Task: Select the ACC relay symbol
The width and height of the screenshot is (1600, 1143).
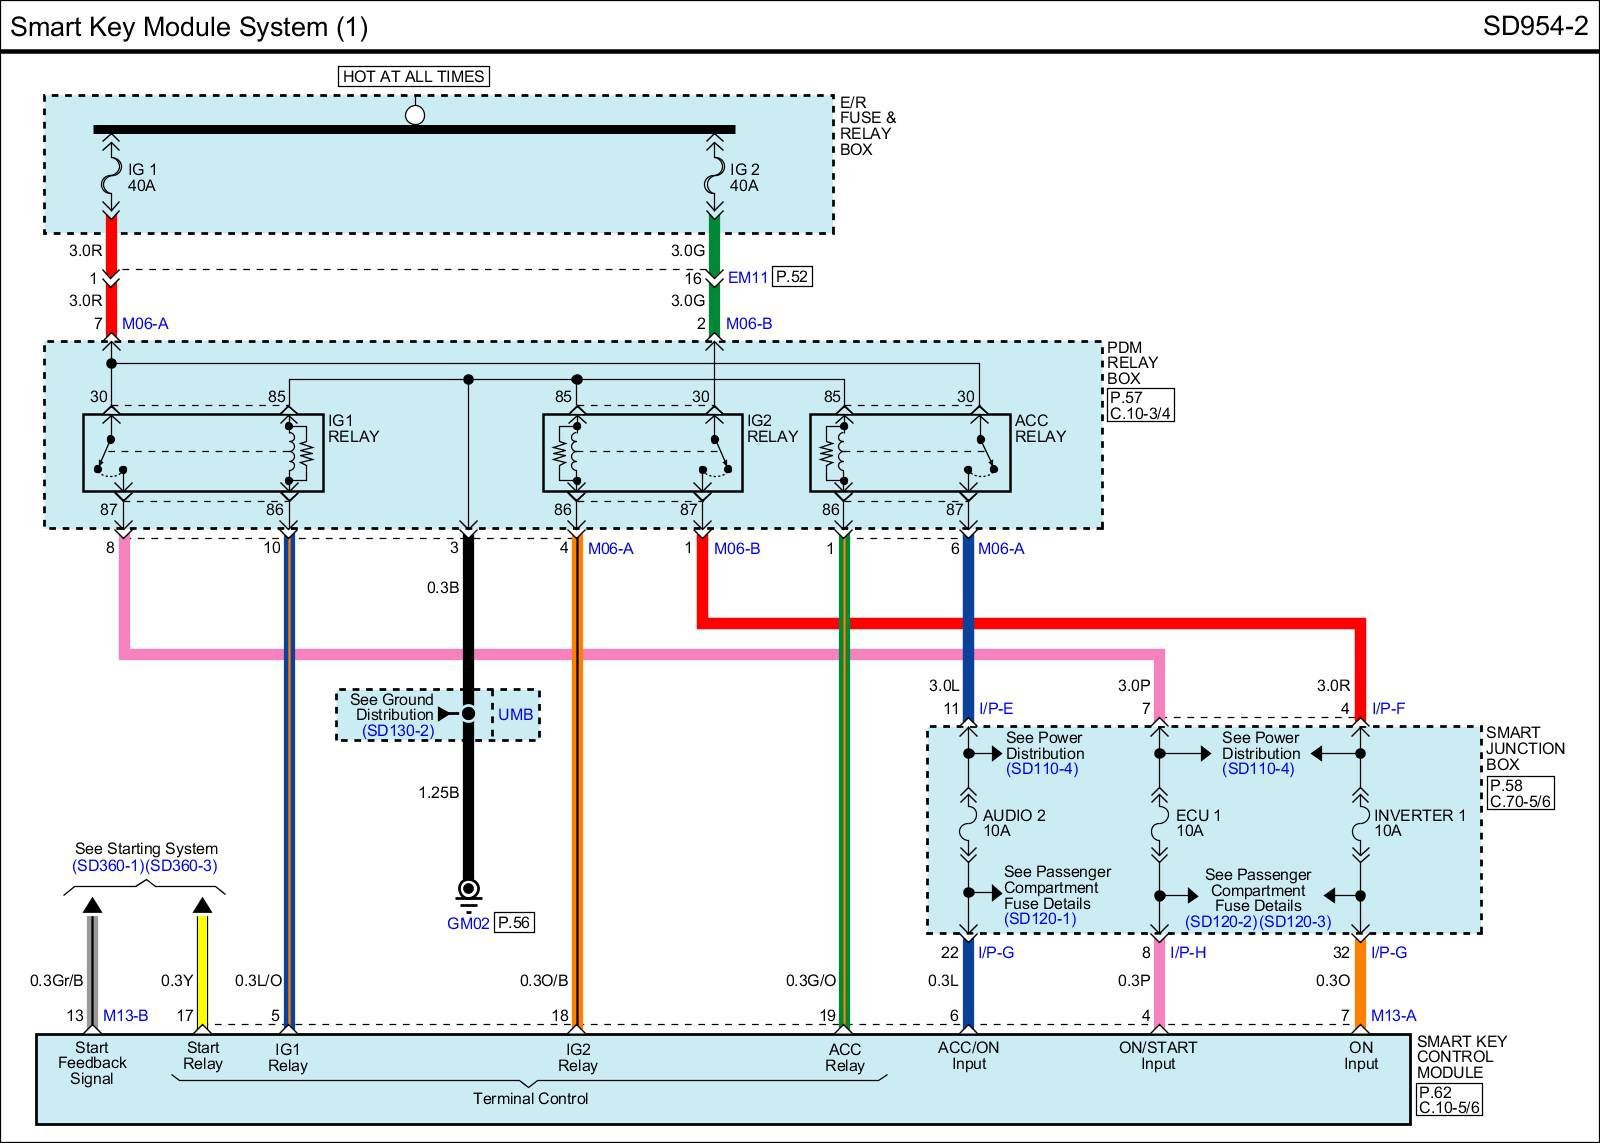Action: [909, 453]
